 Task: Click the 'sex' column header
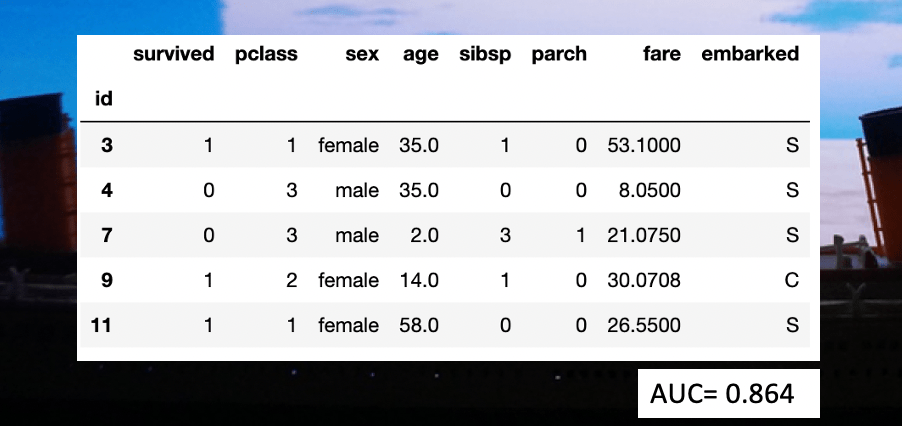362,55
